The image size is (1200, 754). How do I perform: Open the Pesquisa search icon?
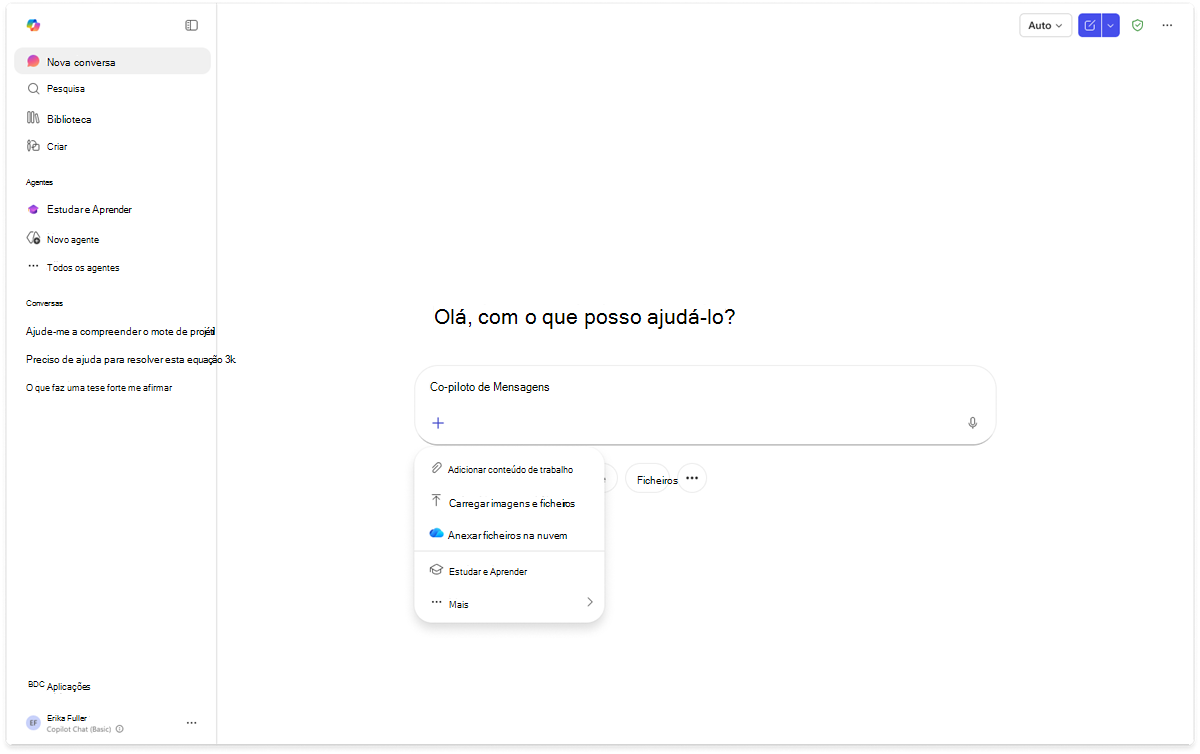(x=33, y=88)
